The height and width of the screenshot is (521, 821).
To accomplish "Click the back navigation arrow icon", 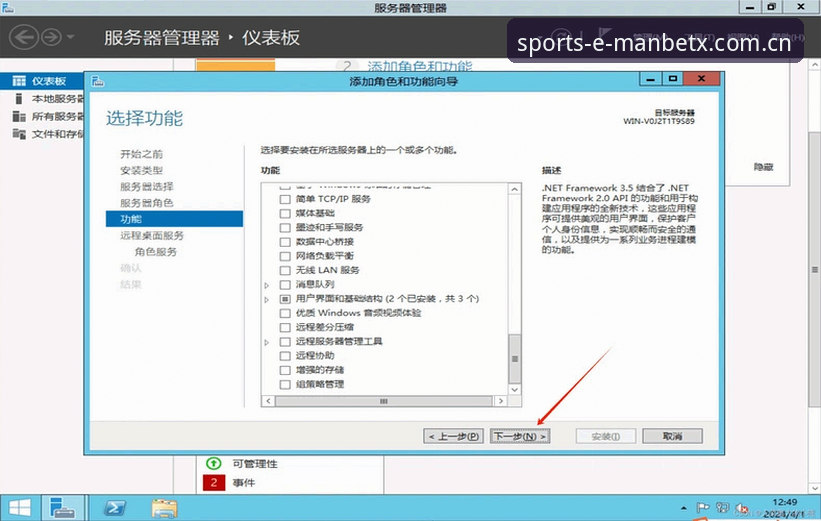I will tap(24, 38).
